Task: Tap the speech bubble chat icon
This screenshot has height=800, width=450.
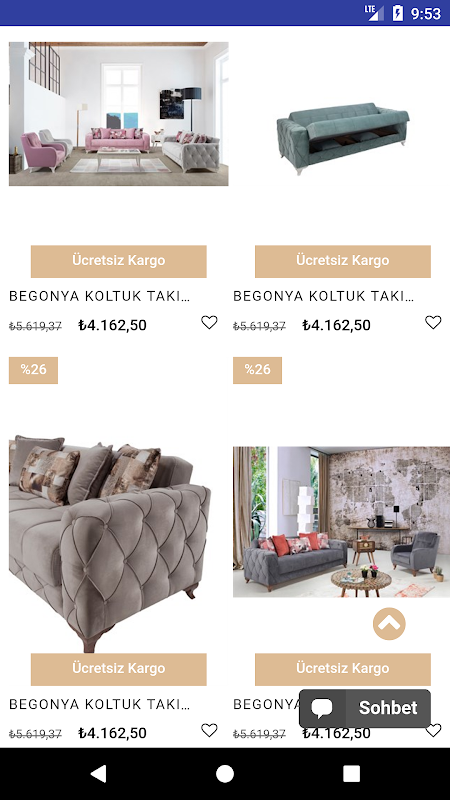Action: point(322,708)
